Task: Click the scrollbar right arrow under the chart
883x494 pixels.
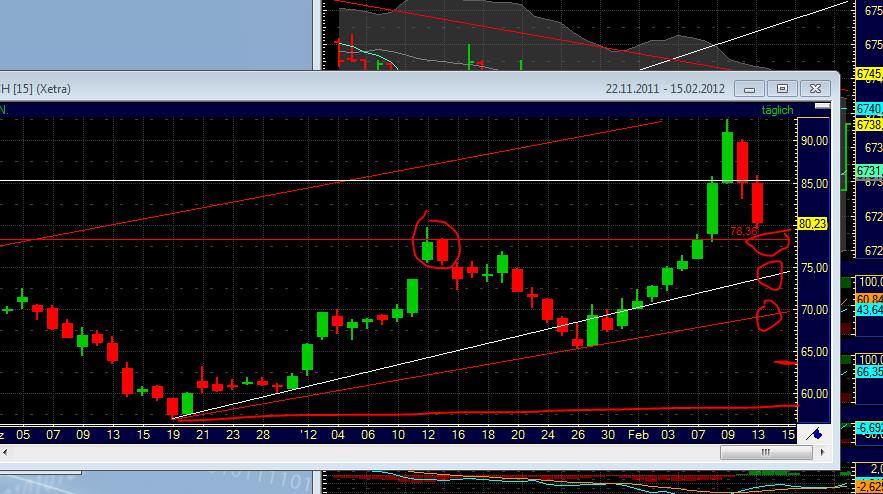Action: click(822, 452)
